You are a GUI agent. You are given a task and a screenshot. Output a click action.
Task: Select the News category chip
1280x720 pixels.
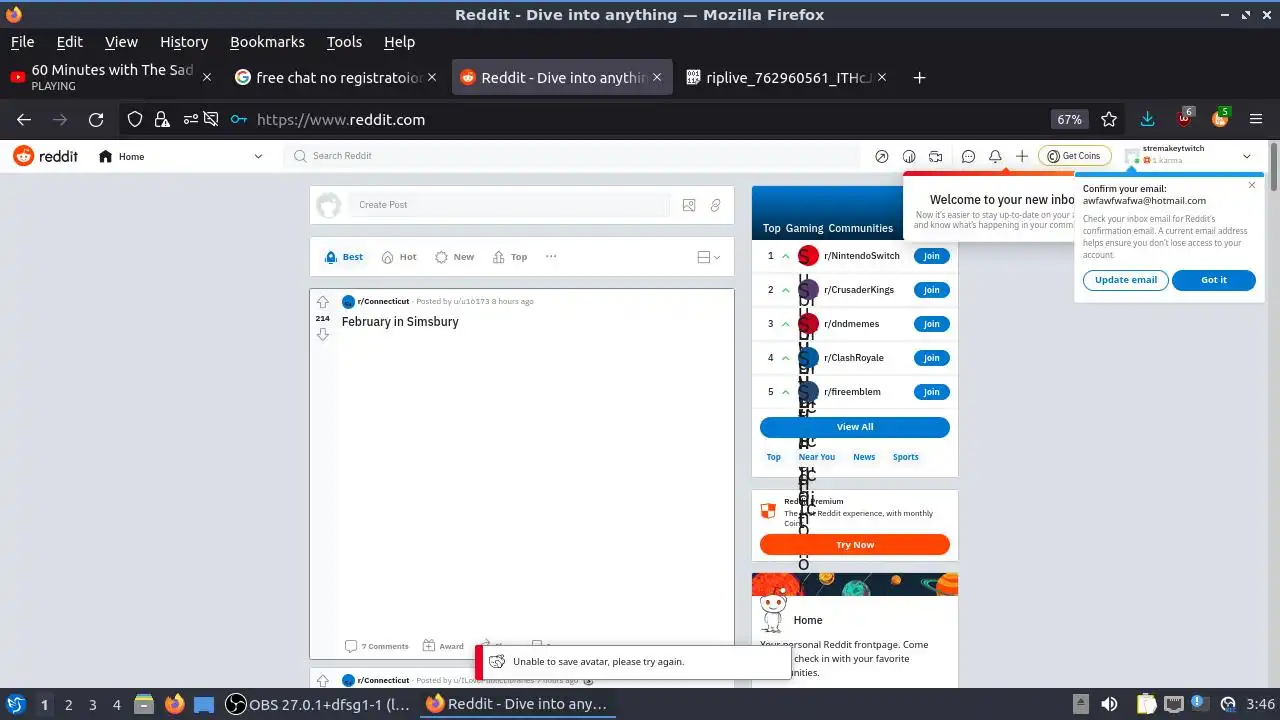tap(864, 457)
